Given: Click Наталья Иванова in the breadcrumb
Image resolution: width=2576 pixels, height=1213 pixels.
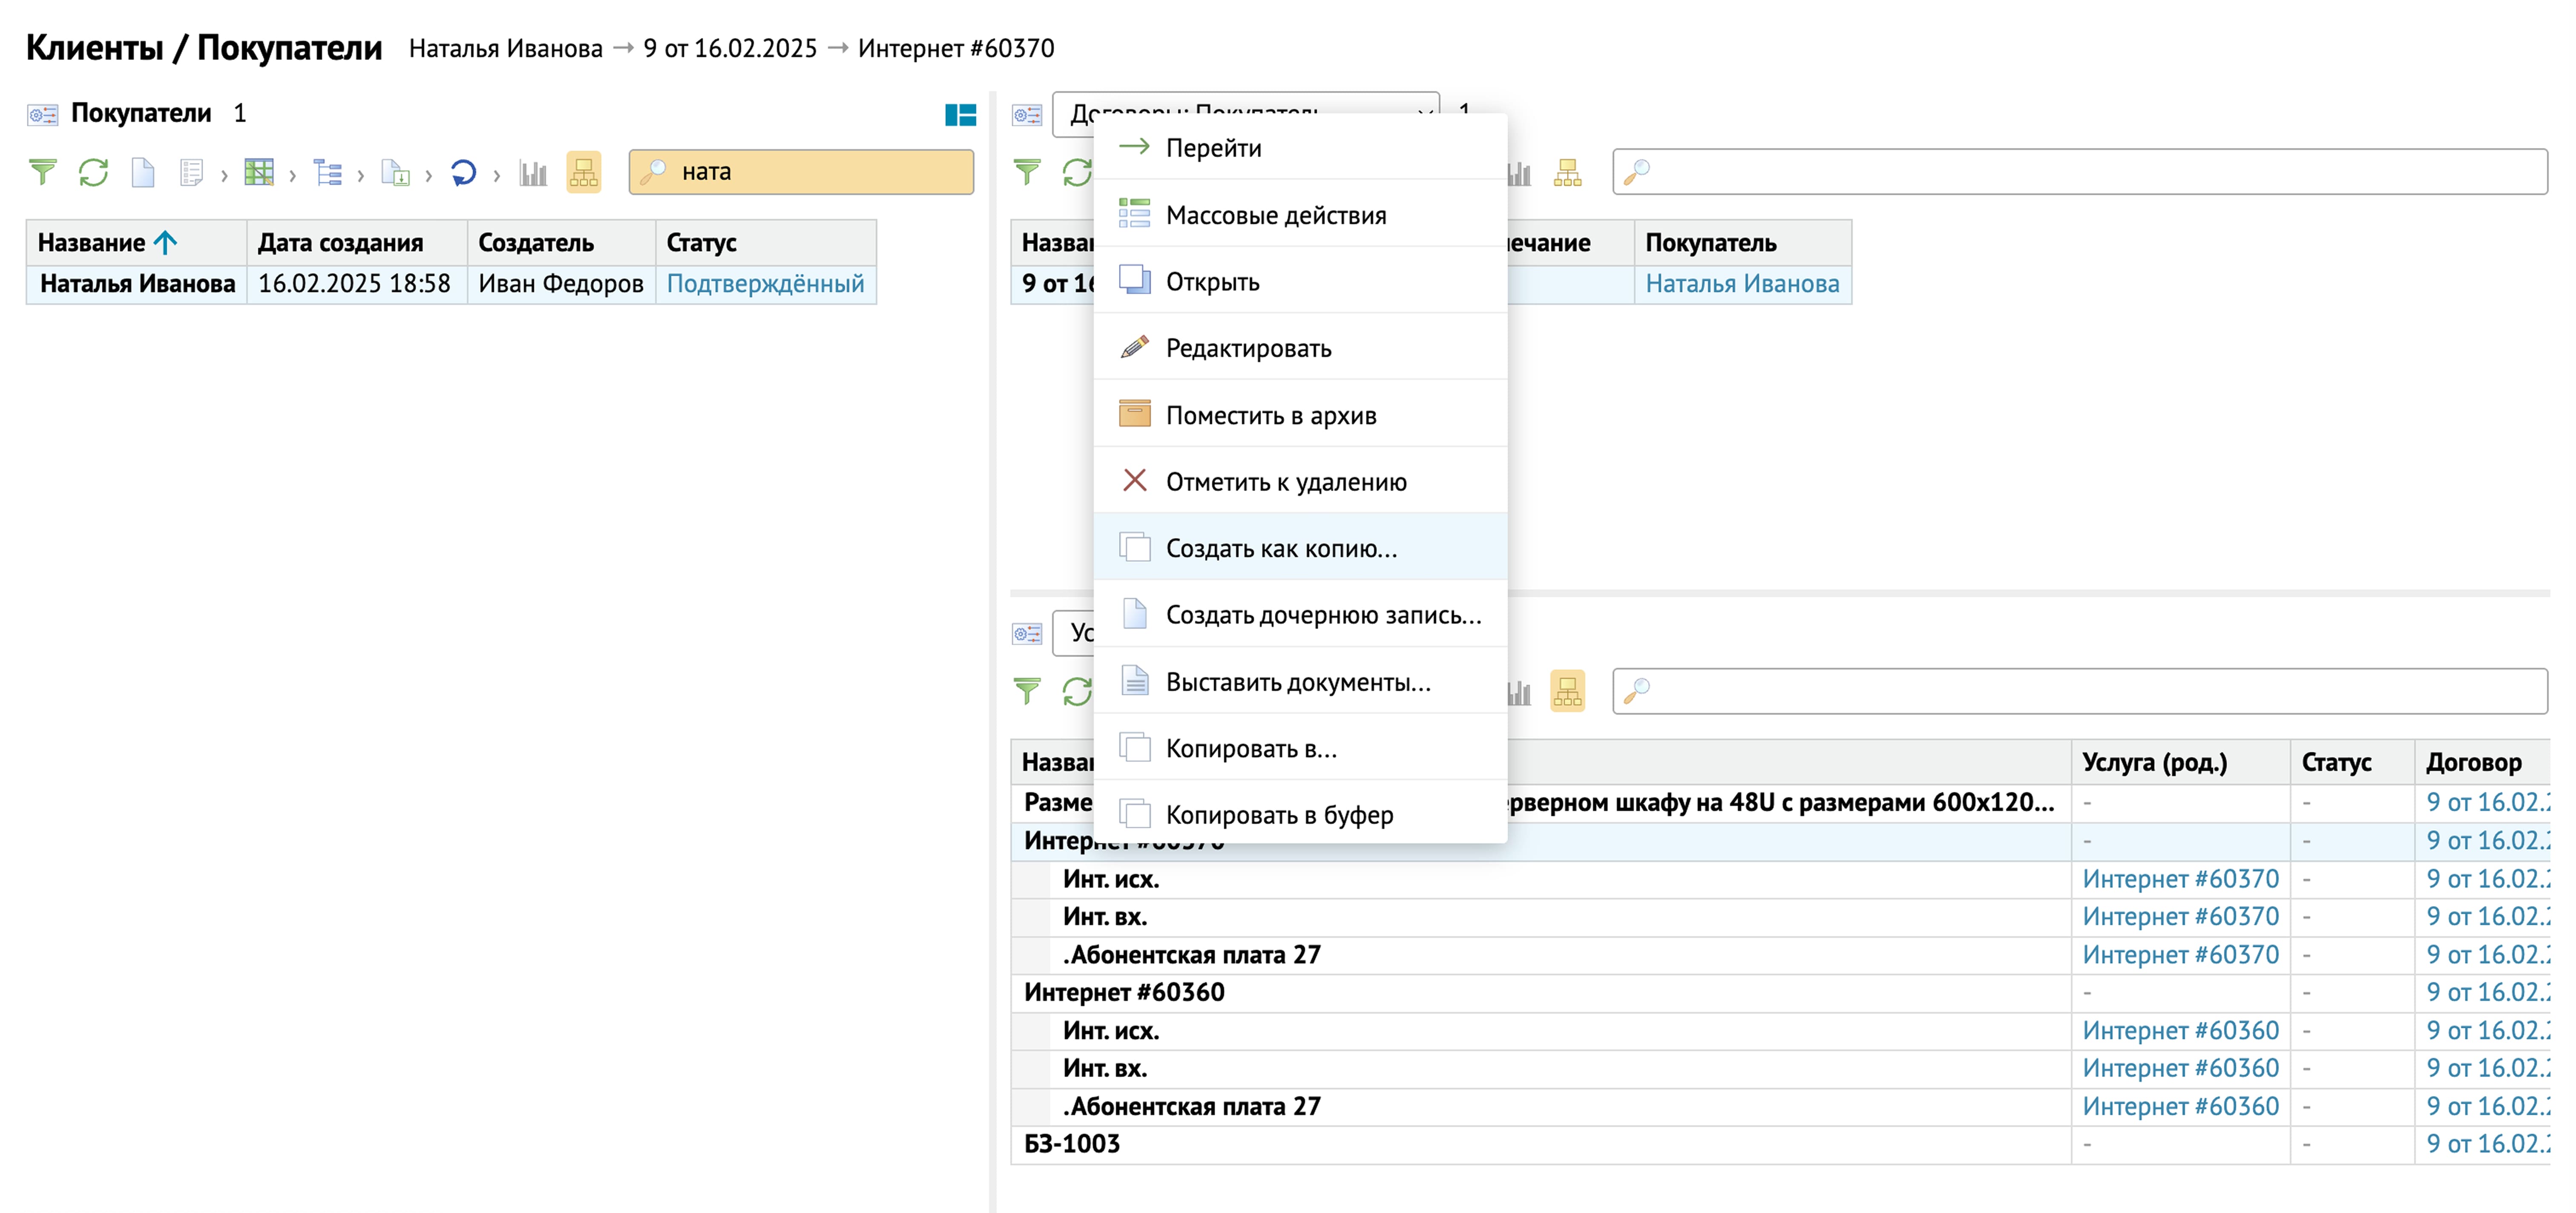Looking at the screenshot, I should [505, 48].
